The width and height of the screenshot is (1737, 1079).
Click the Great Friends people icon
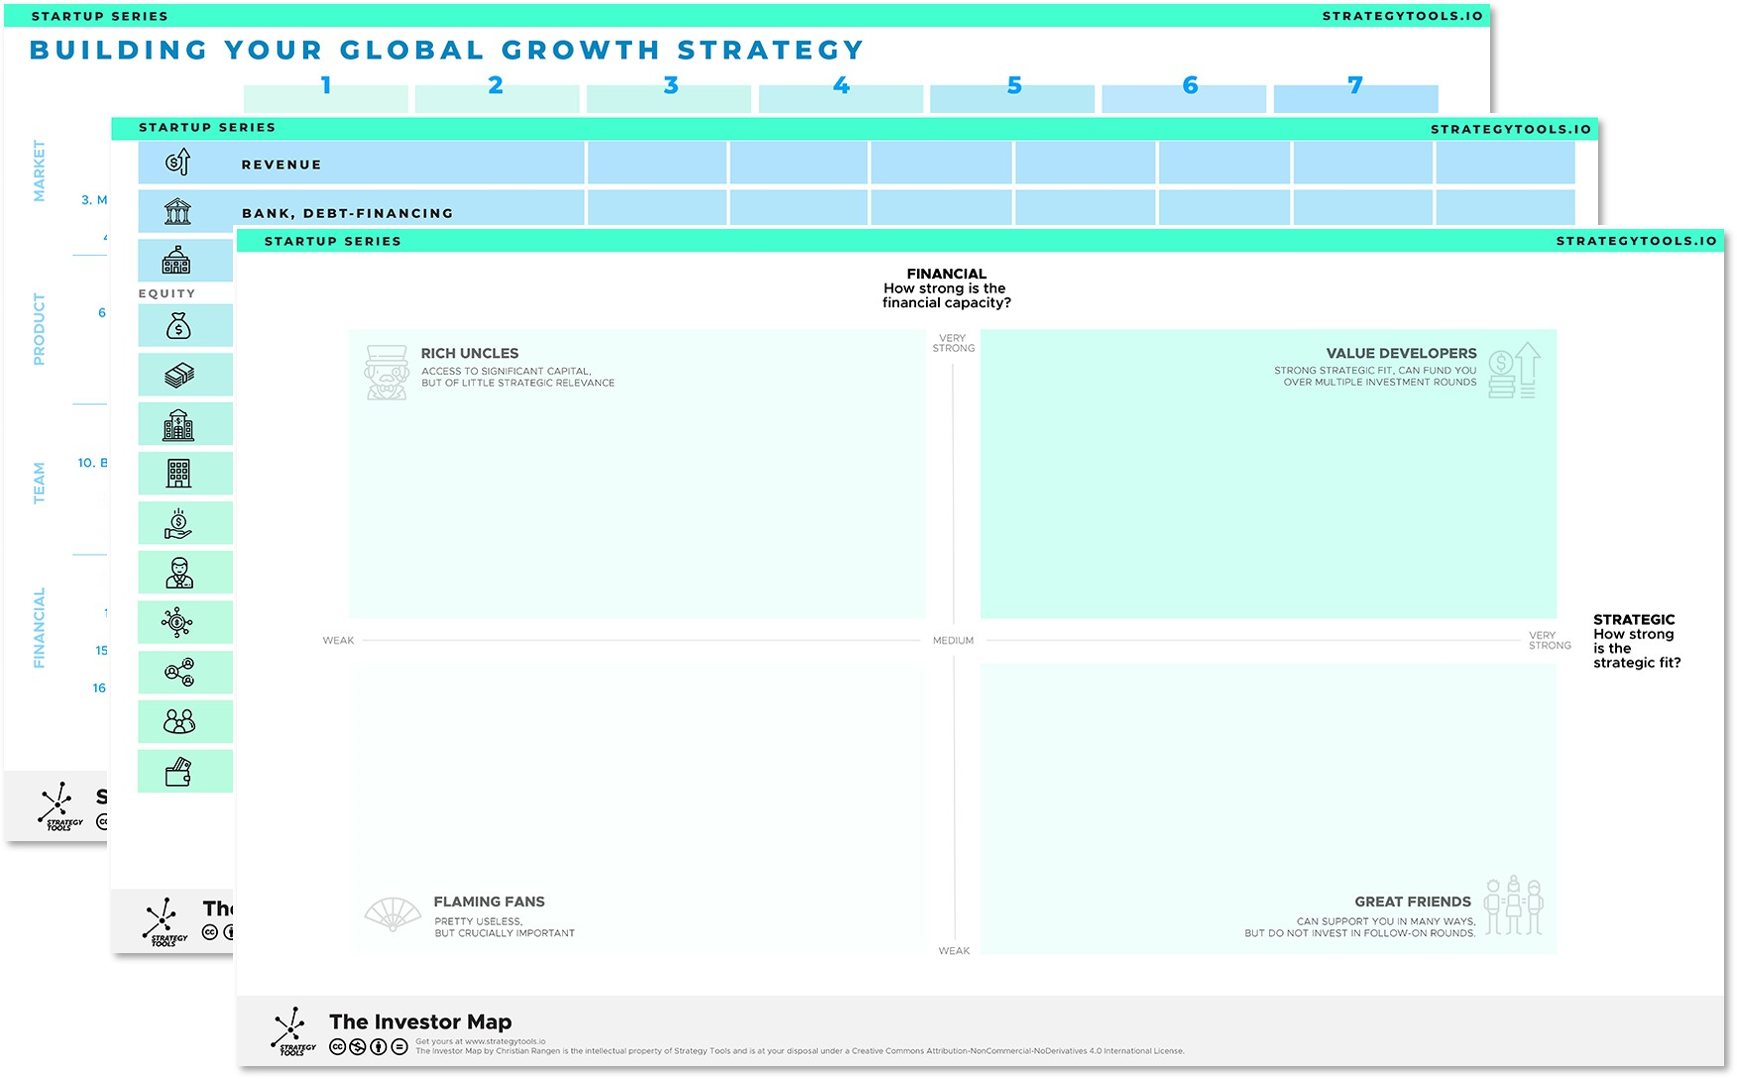coord(1513,907)
